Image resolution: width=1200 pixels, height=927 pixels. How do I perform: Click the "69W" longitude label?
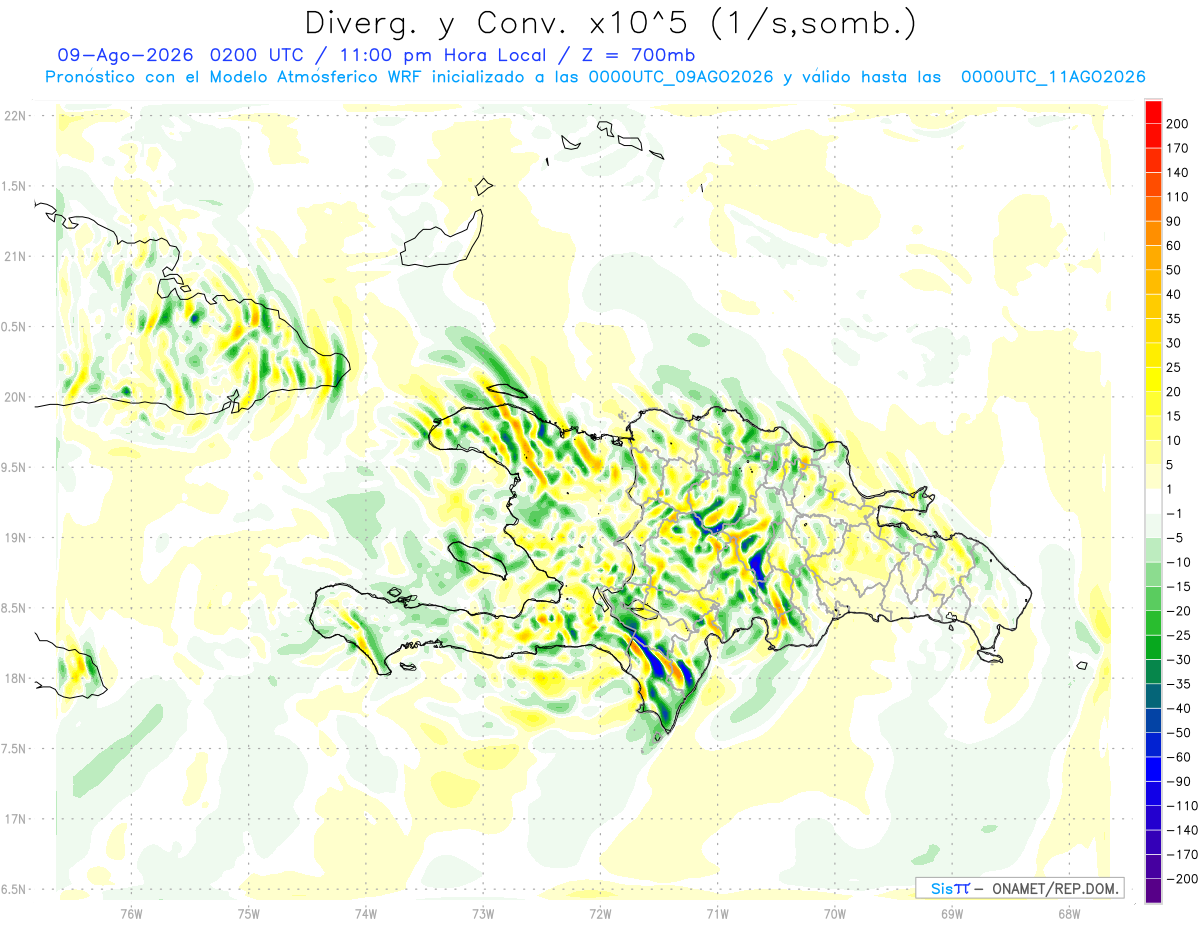[x=952, y=913]
